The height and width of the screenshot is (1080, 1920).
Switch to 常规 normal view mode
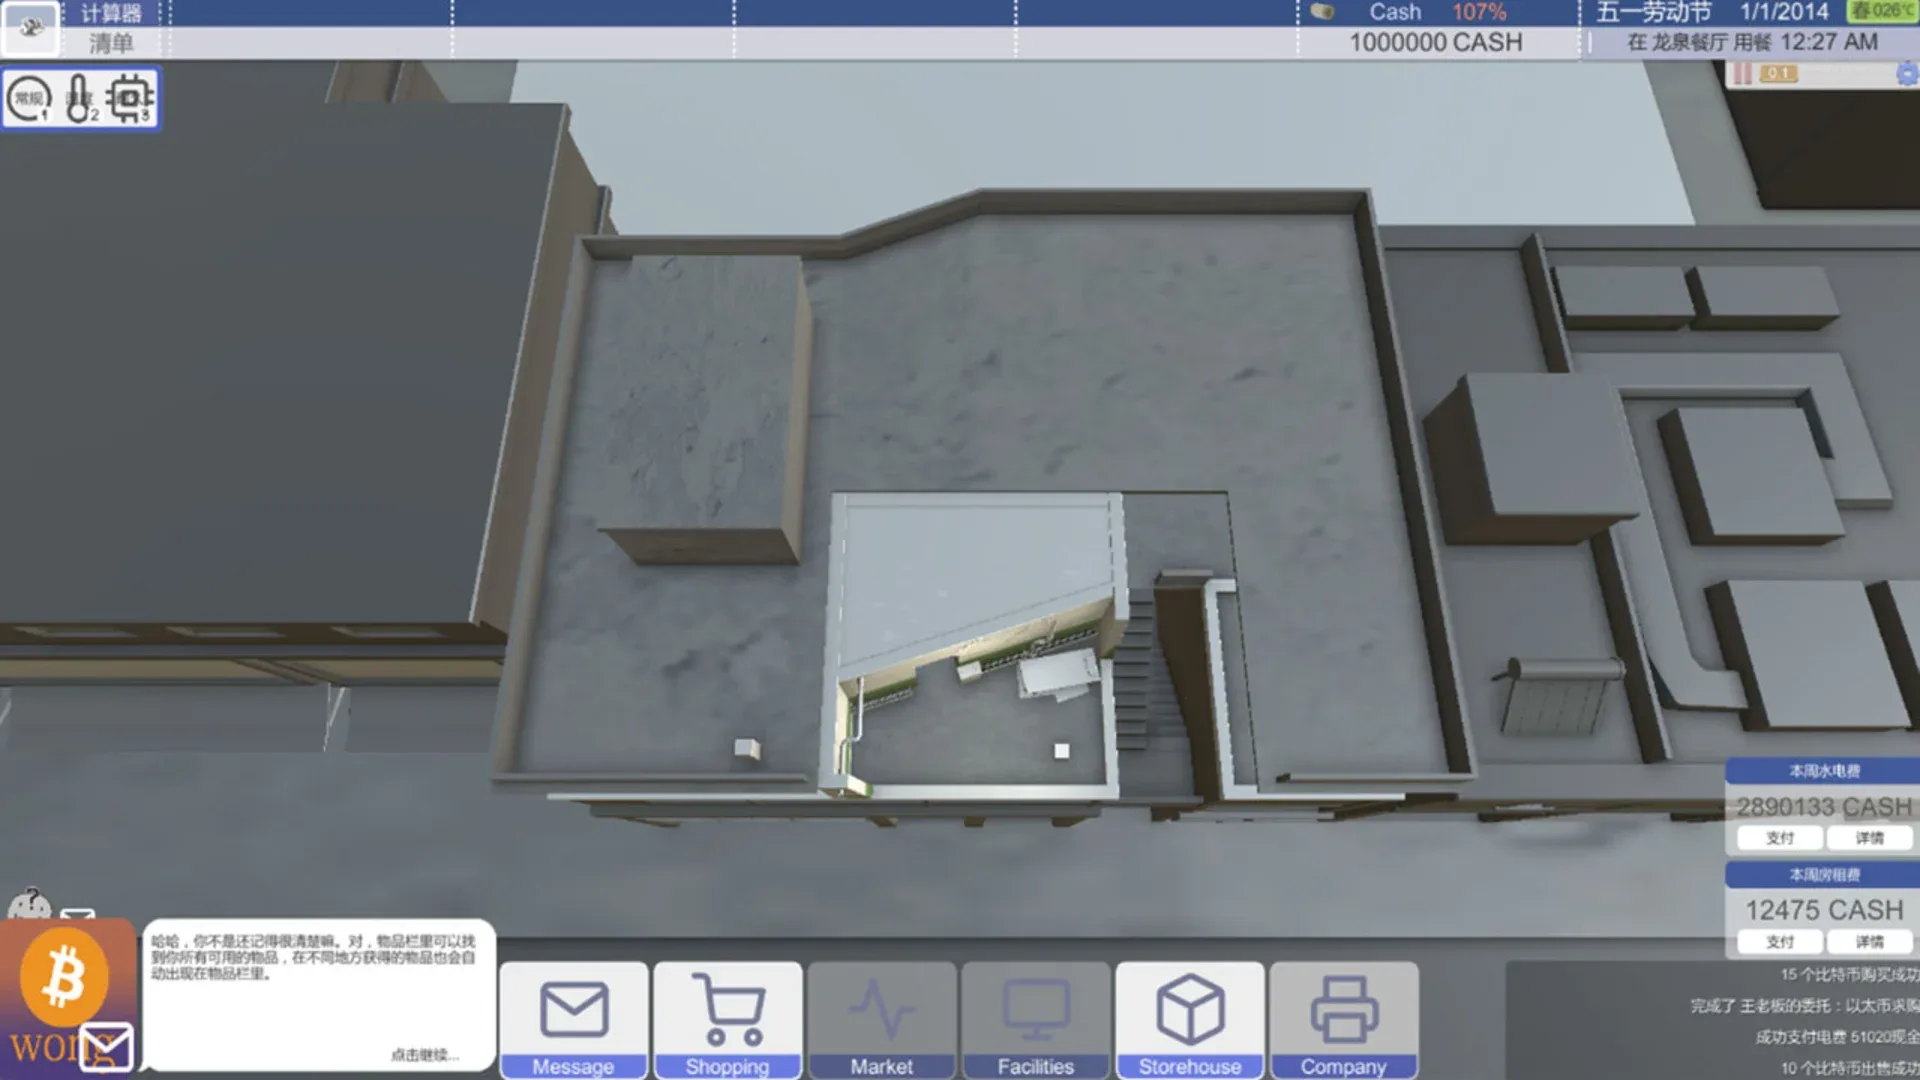(31, 97)
